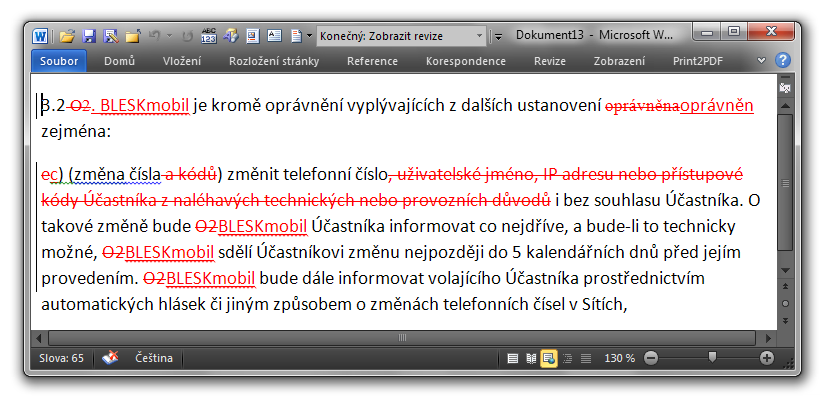Expand the ribbon with the chevron arrow
This screenshot has width=823, height=402.
point(762,60)
